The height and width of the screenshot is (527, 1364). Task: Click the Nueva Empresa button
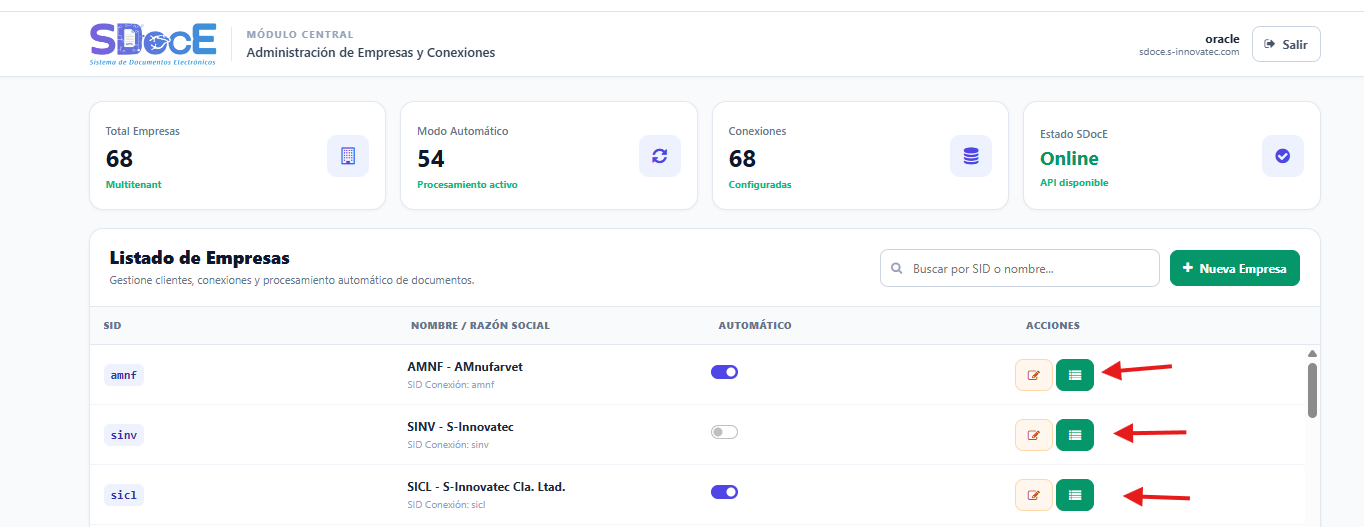pyautogui.click(x=1235, y=268)
